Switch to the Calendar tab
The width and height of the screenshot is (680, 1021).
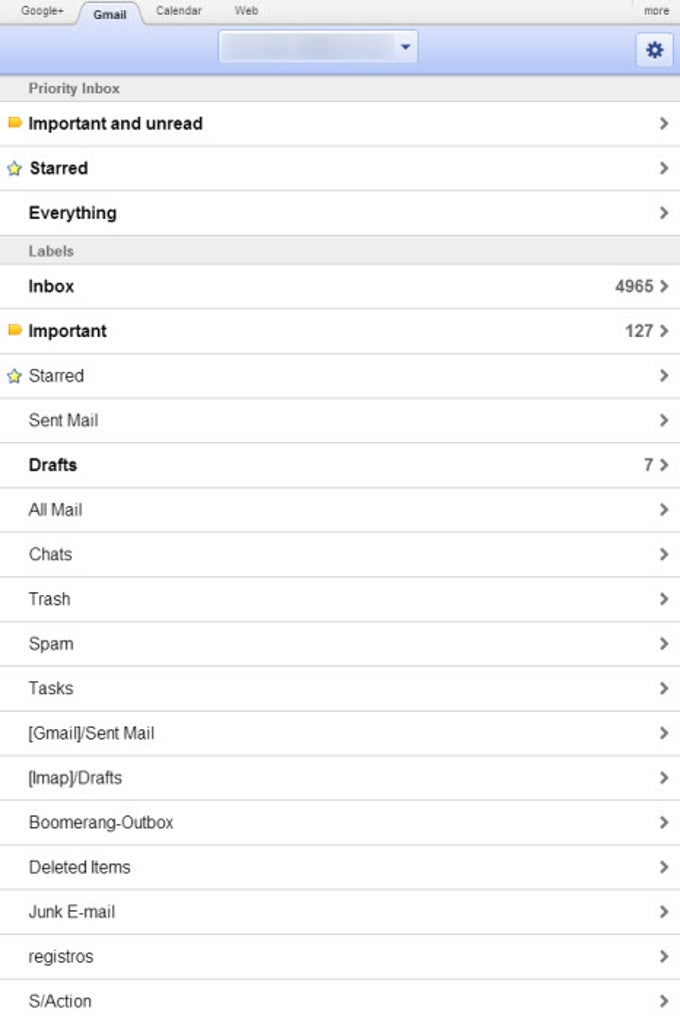point(178,10)
